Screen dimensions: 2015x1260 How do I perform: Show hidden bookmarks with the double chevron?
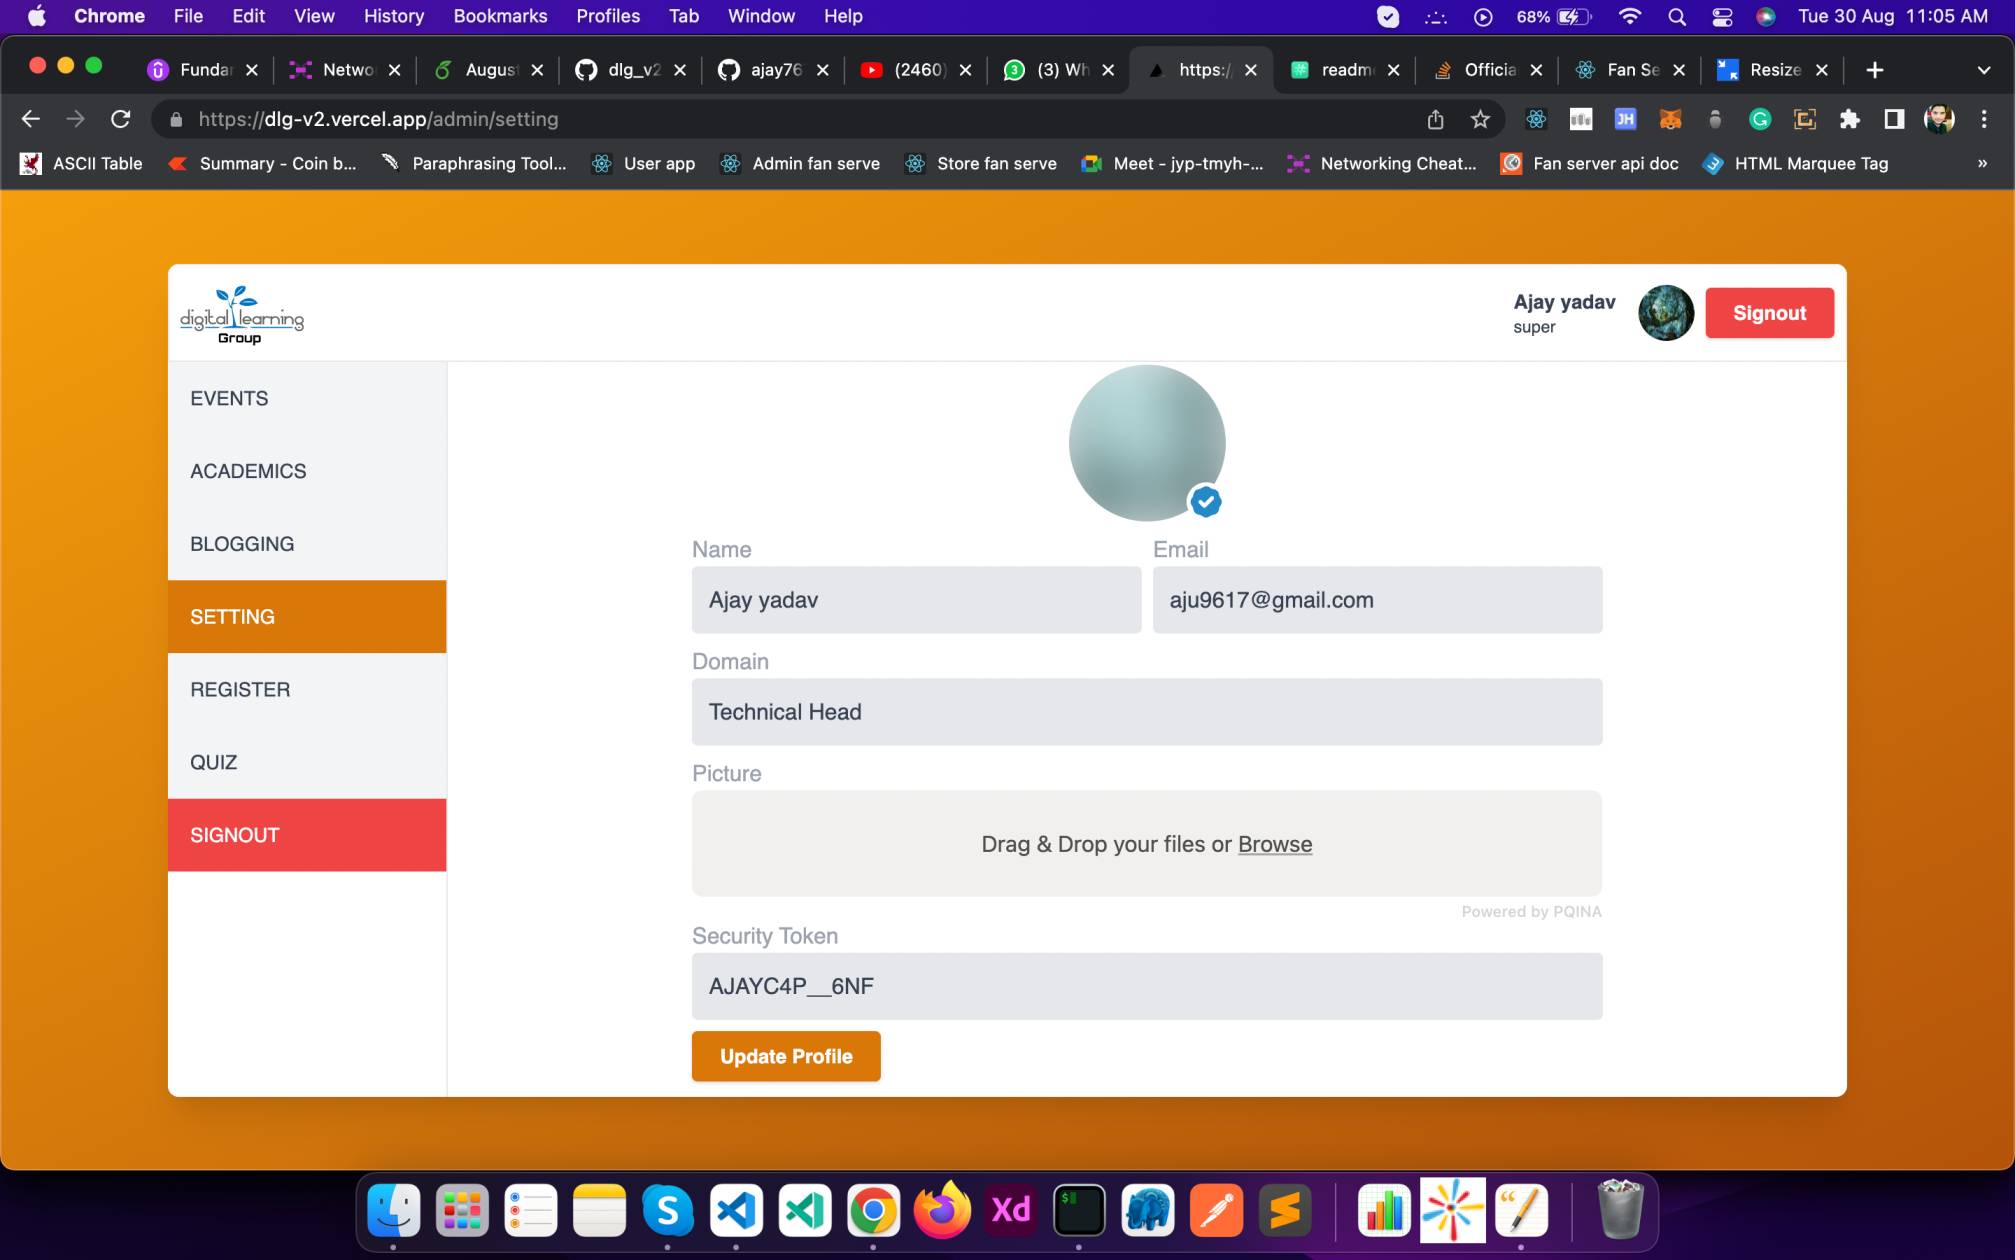coord(1982,163)
